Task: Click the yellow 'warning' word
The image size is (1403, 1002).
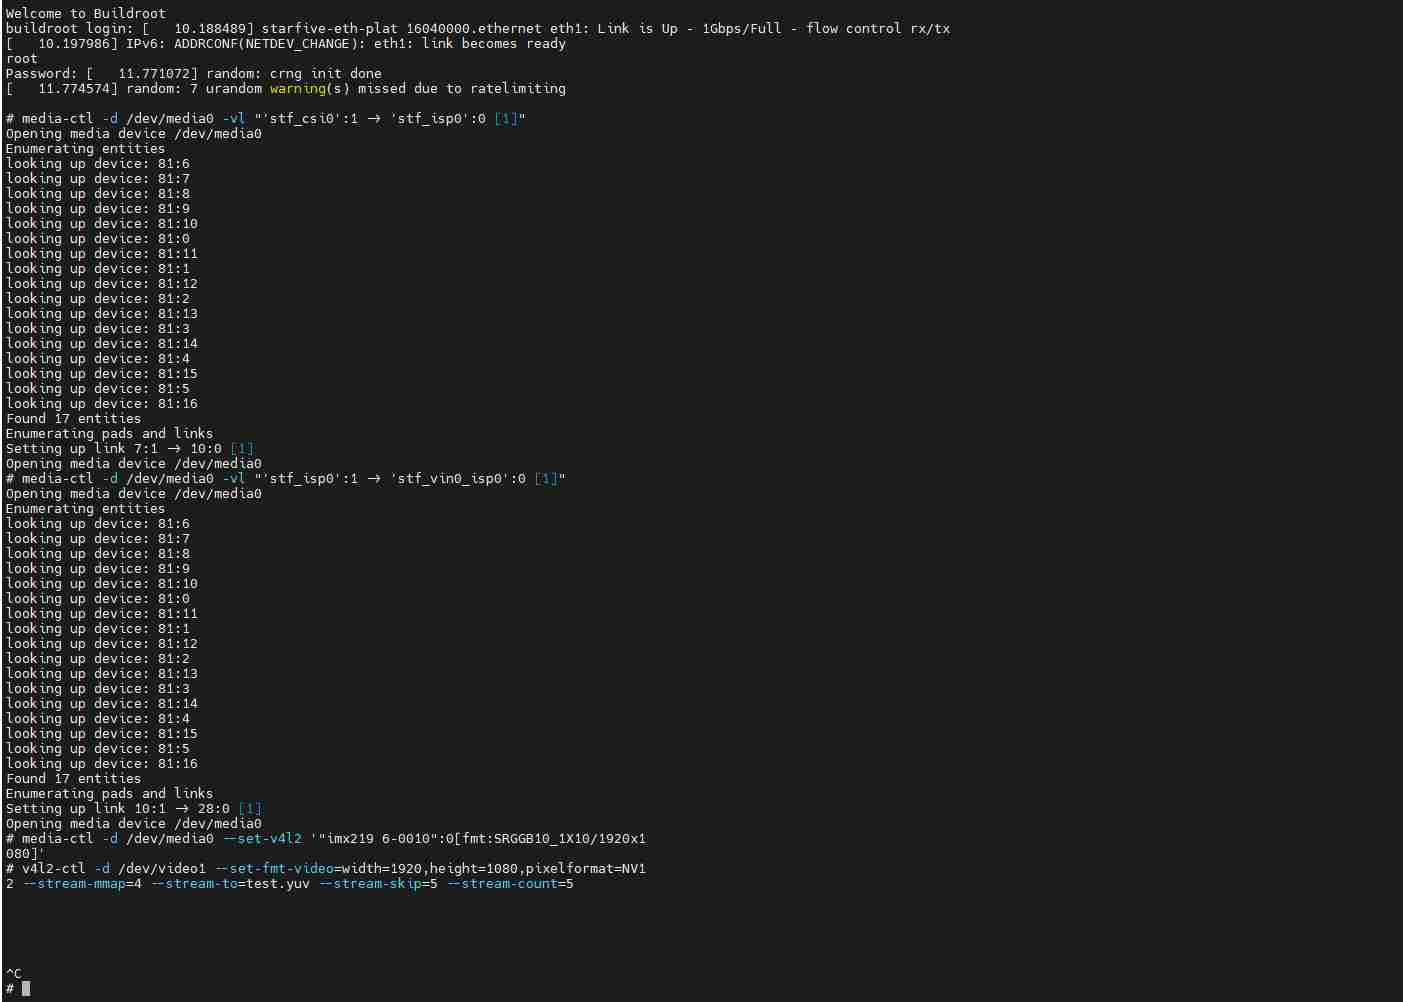Action: pos(297,88)
